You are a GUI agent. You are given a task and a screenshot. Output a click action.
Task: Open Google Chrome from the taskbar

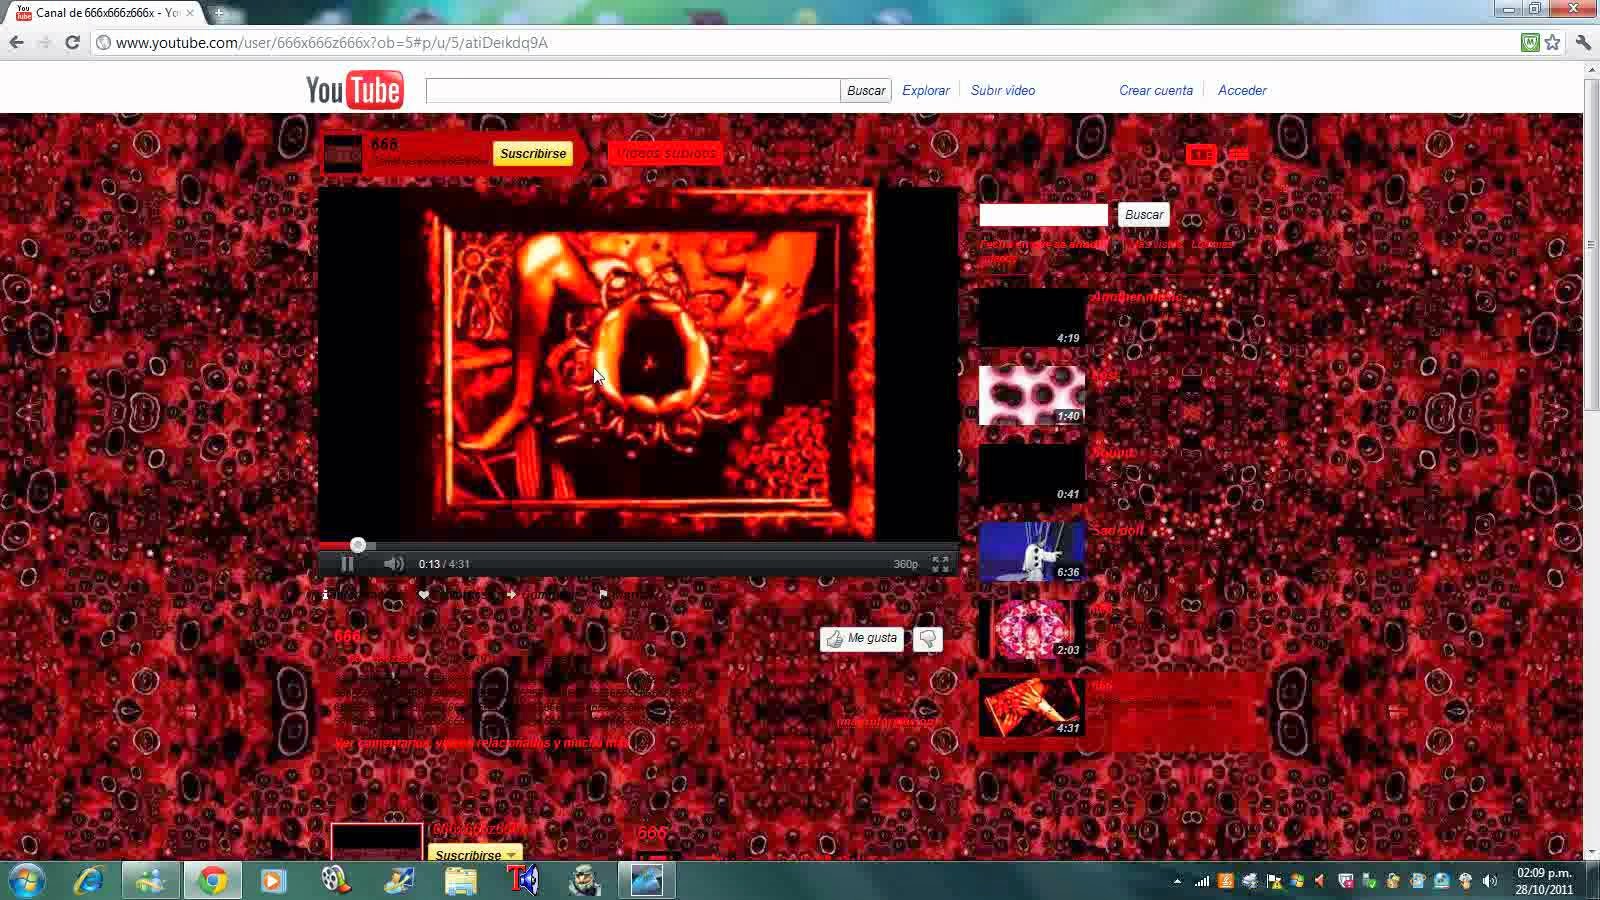point(212,880)
